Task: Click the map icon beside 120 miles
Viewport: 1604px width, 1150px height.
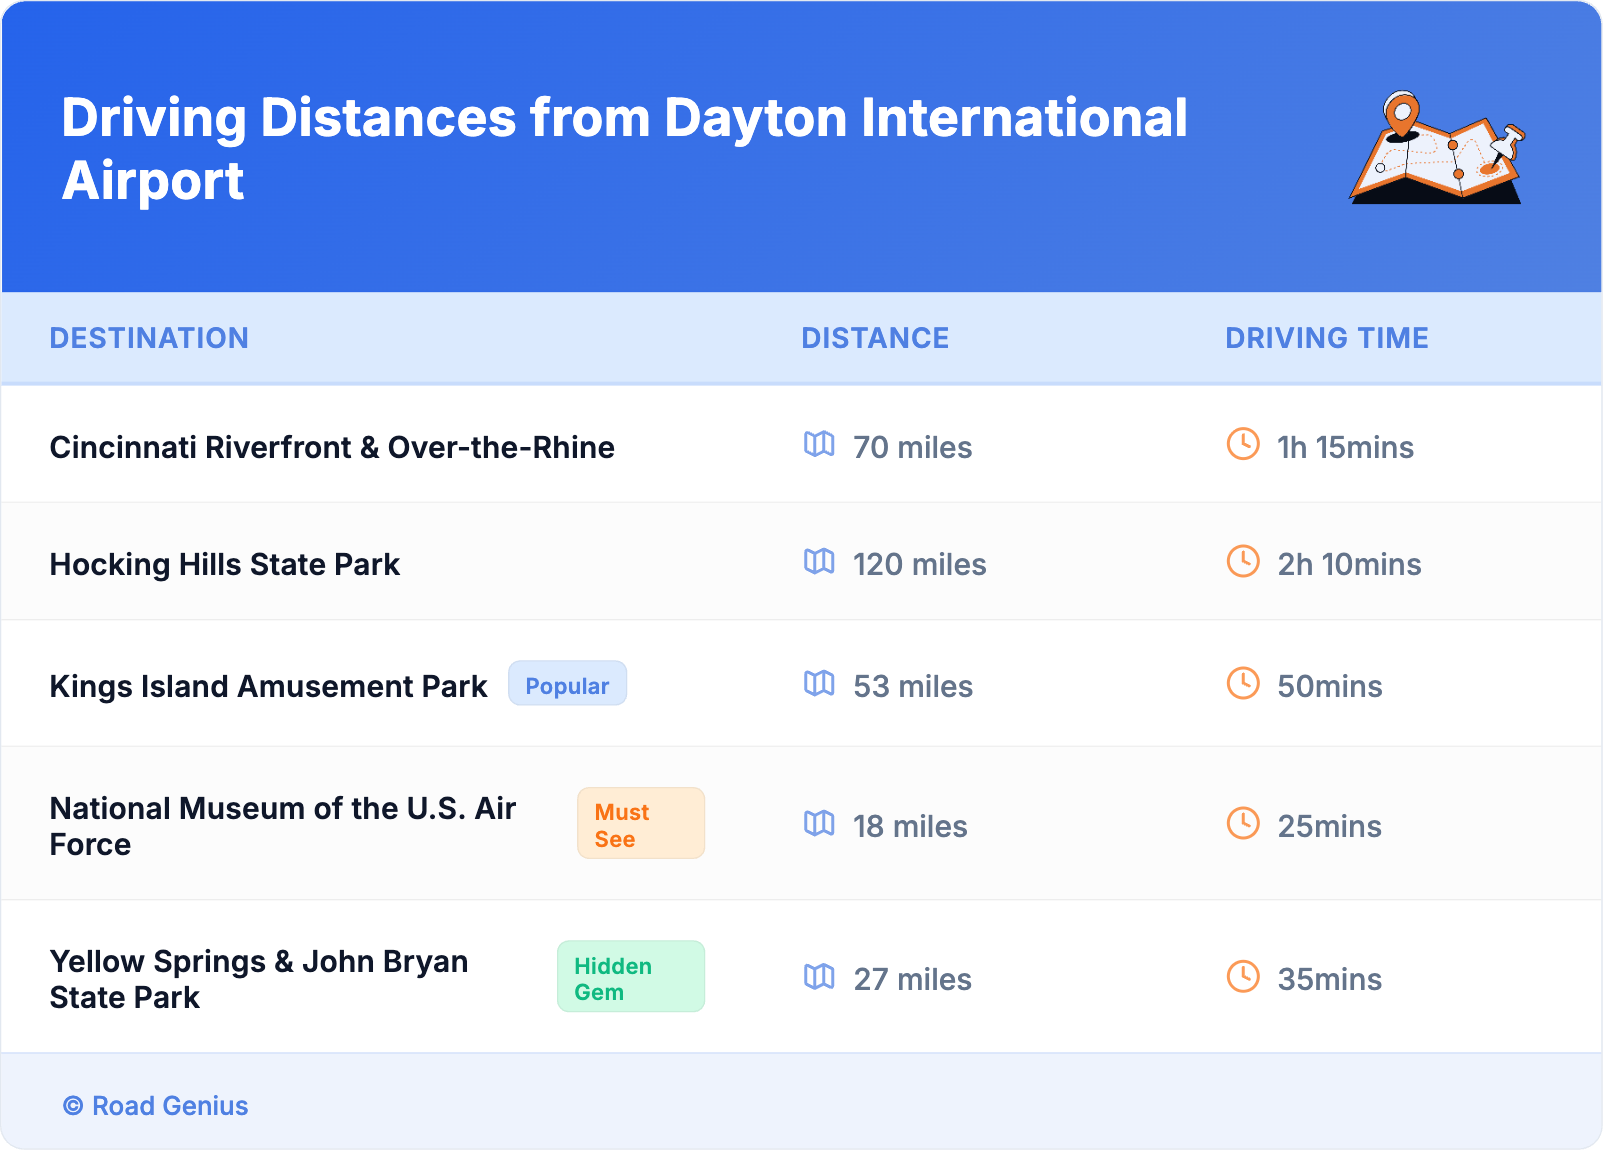Action: coord(819,562)
